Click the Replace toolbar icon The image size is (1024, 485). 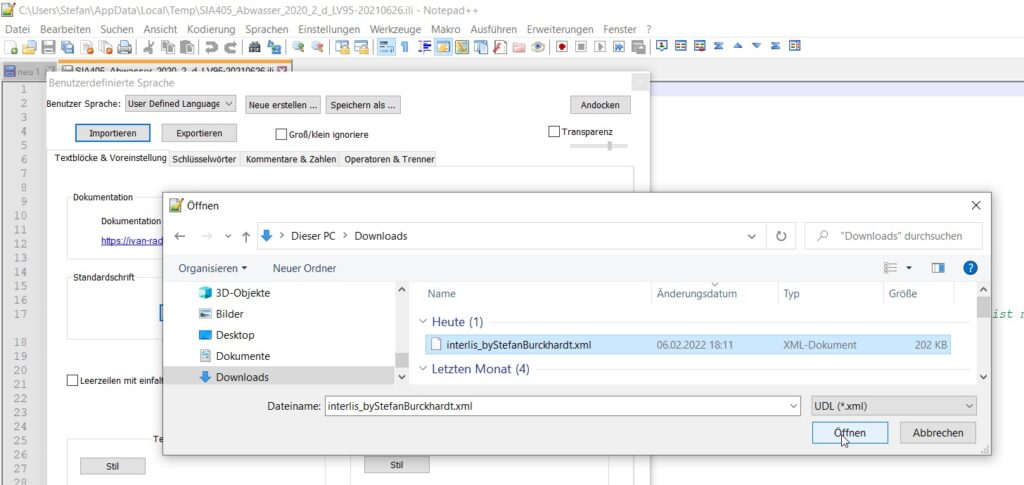pos(274,46)
